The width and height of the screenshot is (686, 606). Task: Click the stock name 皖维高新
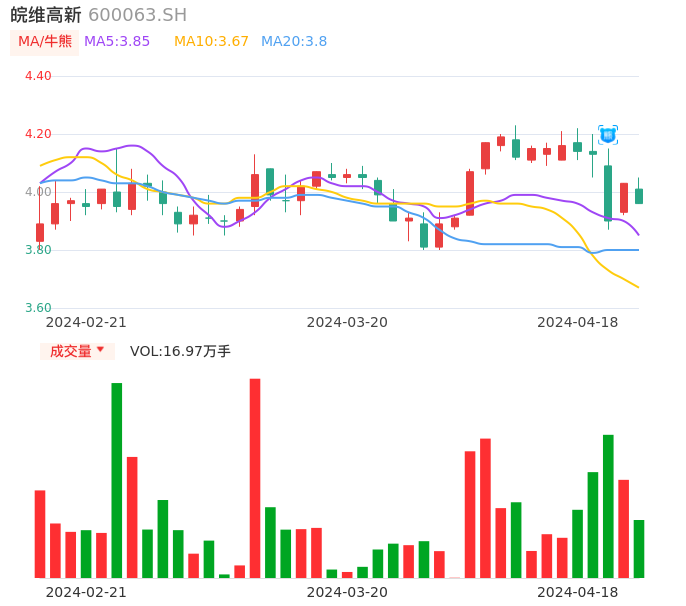(46, 15)
